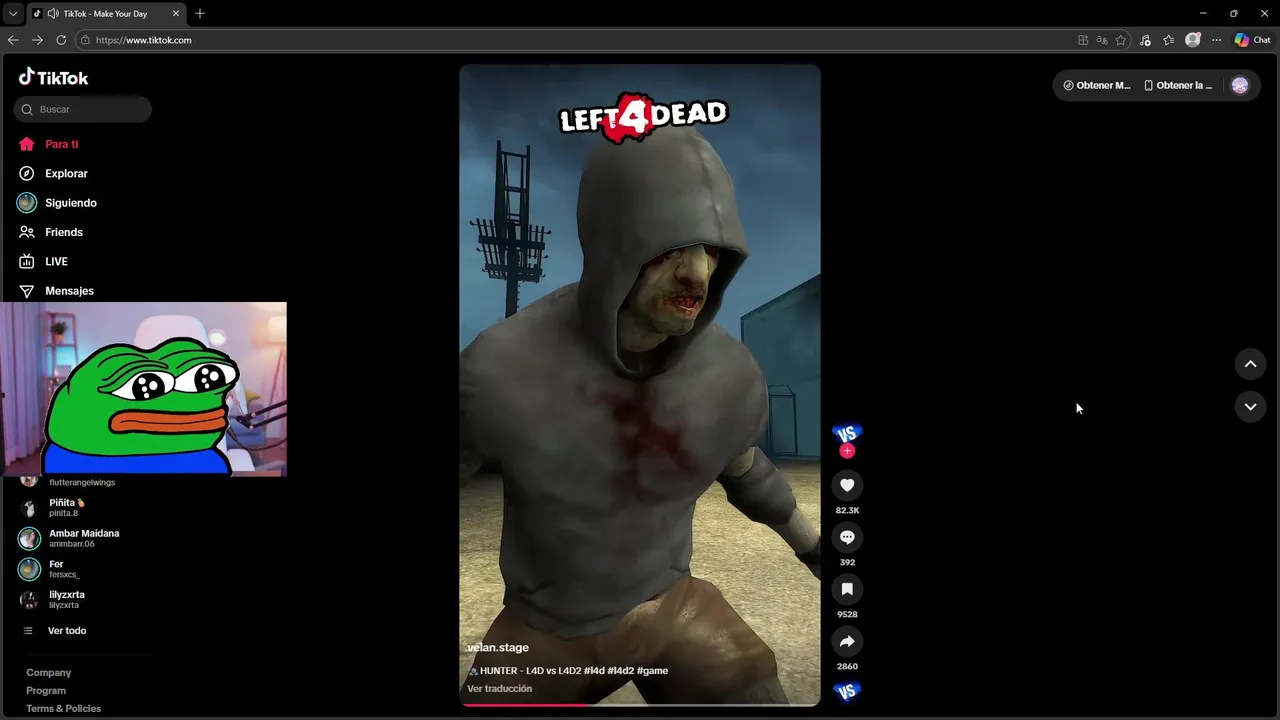
Task: Expand the Terms & Policies section
Action: tap(64, 709)
